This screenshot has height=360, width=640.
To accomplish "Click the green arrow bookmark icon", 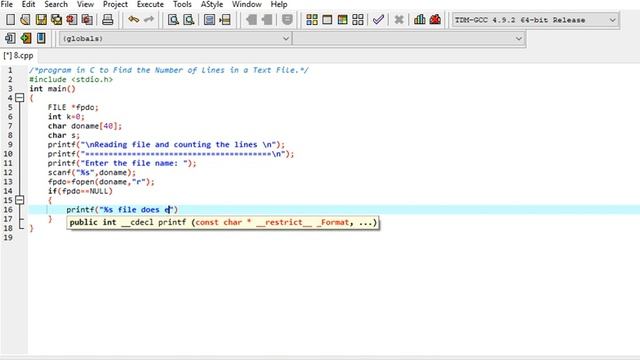I will (x=26, y=38).
